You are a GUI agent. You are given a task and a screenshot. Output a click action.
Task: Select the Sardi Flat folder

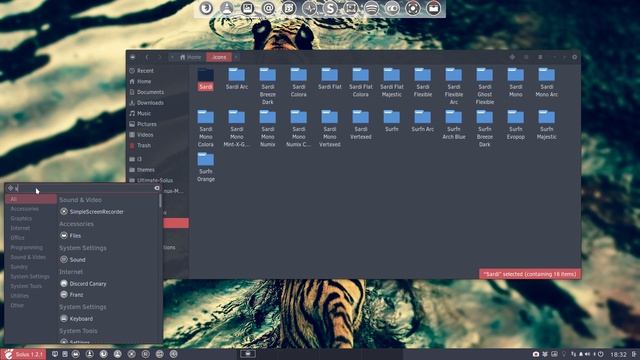coord(330,79)
